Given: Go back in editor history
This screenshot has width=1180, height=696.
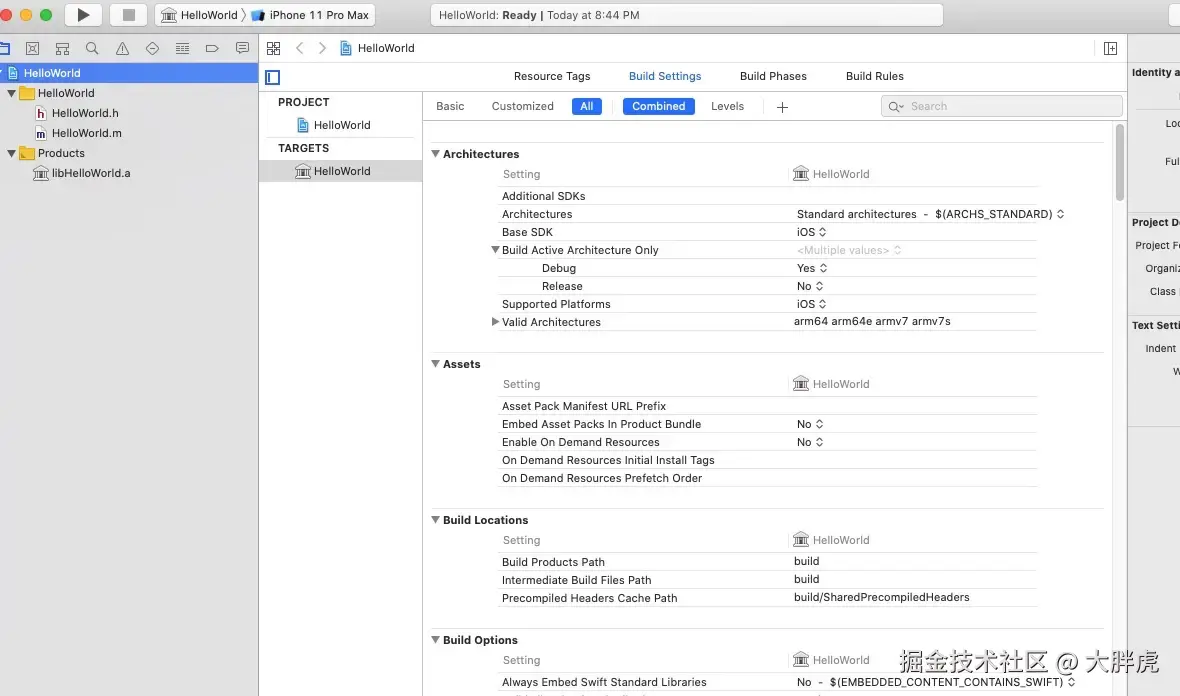Looking at the screenshot, I should 300,48.
